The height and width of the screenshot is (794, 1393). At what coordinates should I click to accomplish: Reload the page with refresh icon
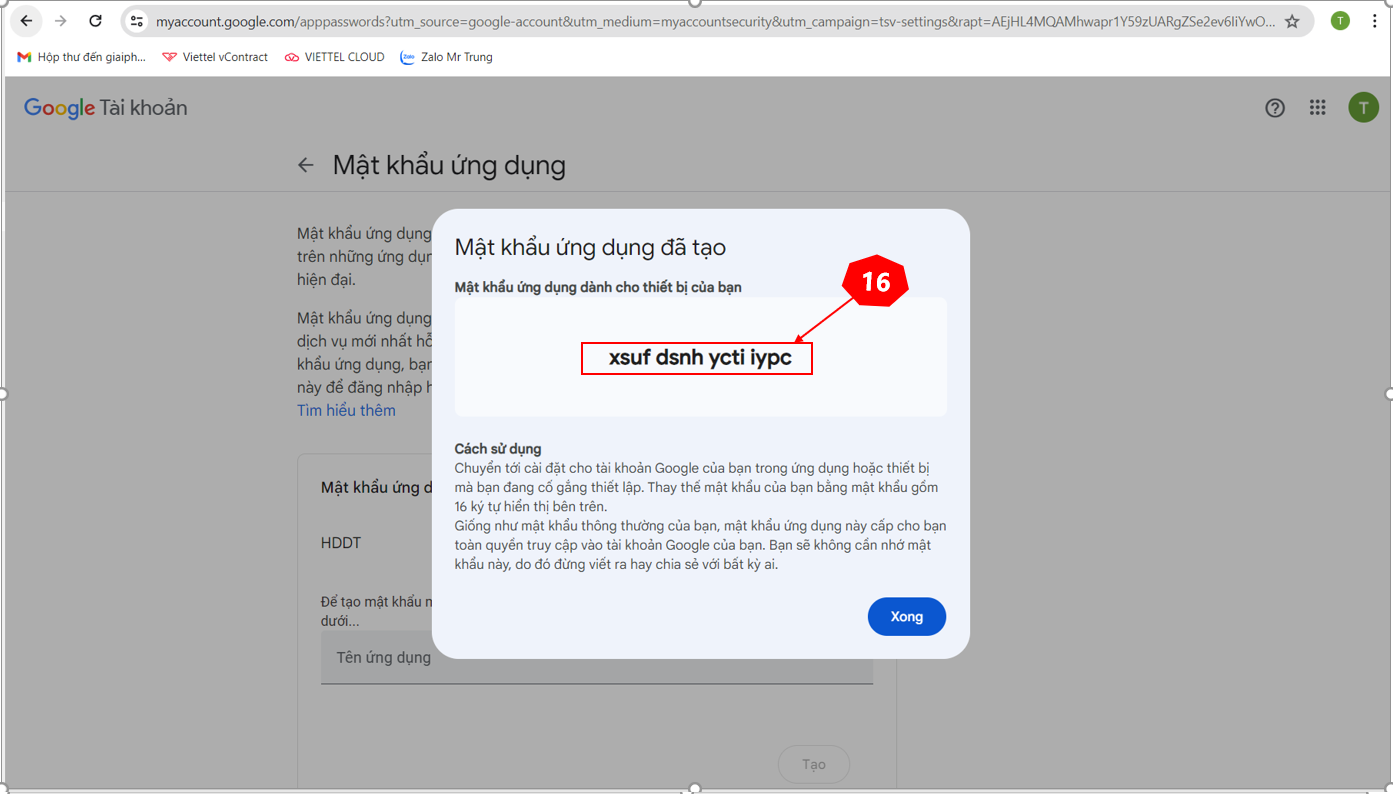[95, 21]
